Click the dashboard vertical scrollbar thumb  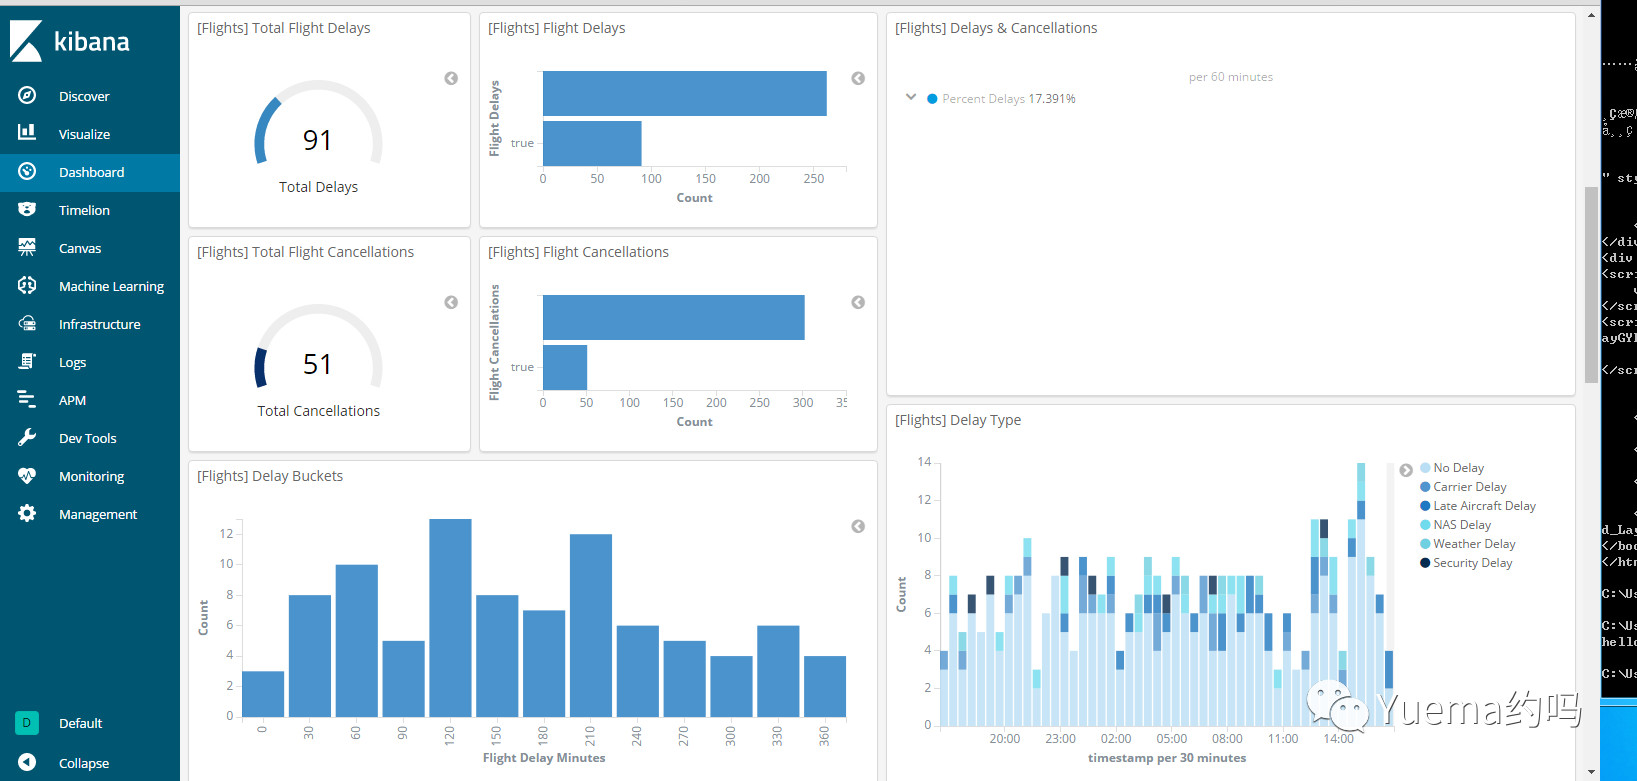tap(1591, 285)
